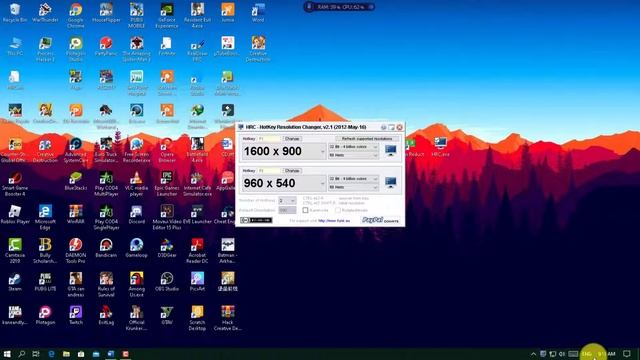640x360 pixels.
Task: Open Roblox Player desktop shortcut
Action: pyautogui.click(x=15, y=215)
